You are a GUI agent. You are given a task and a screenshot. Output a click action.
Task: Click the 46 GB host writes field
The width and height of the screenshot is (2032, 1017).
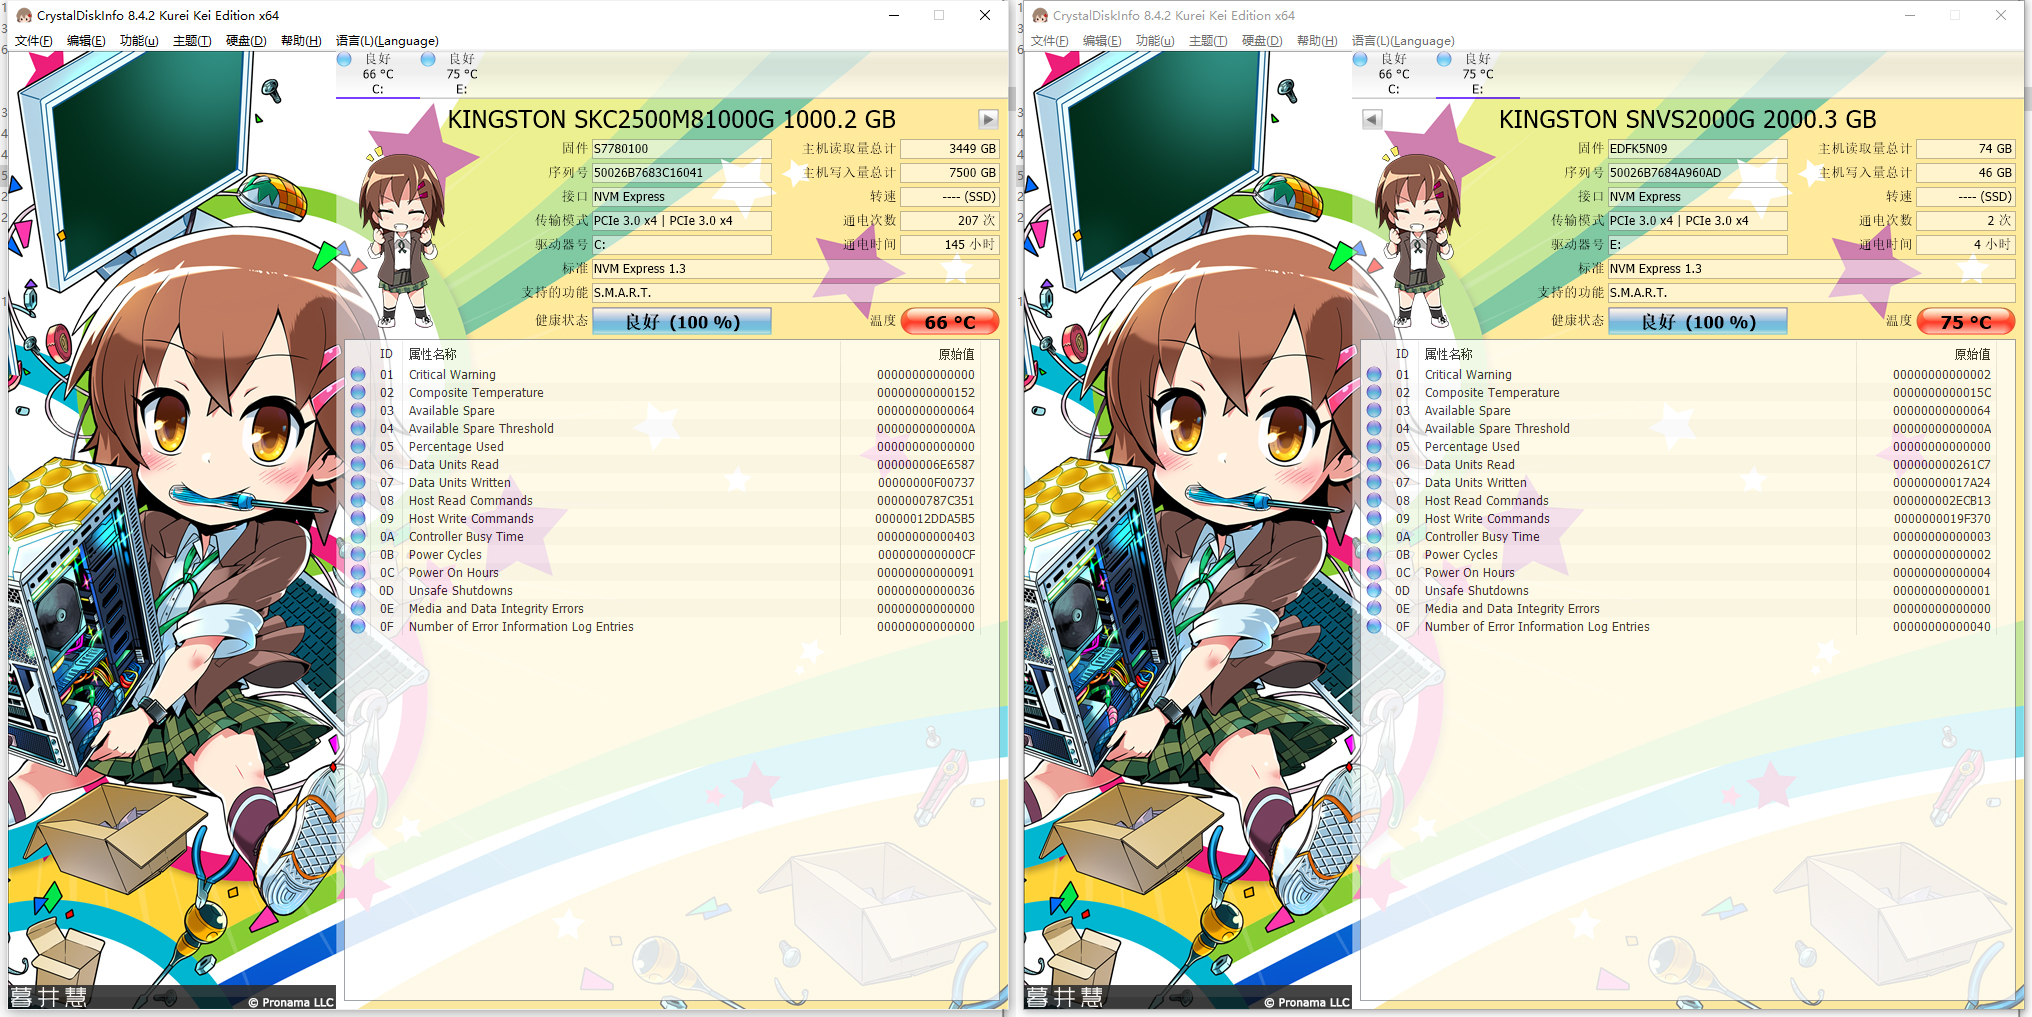(x=1966, y=173)
